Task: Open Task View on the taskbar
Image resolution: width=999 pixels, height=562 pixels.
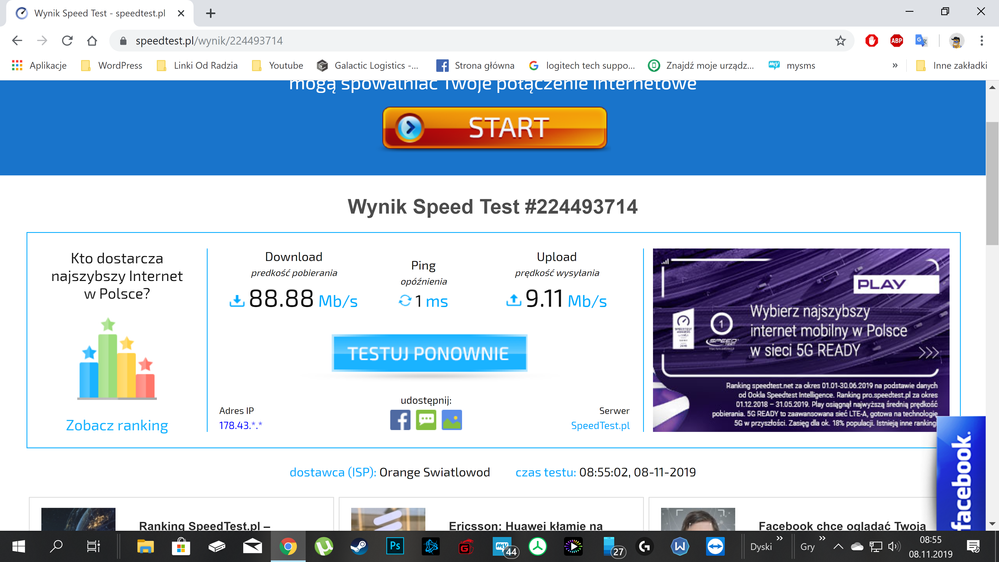Action: 93,547
